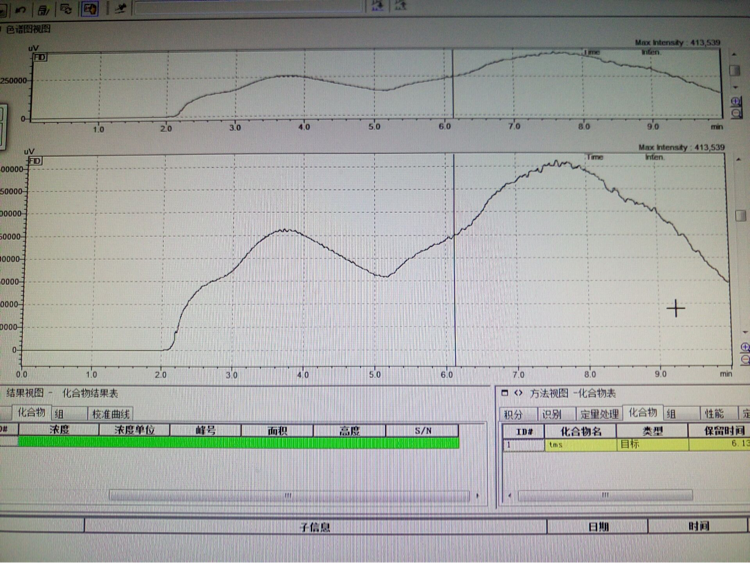Click the ID# column header

tap(524, 431)
